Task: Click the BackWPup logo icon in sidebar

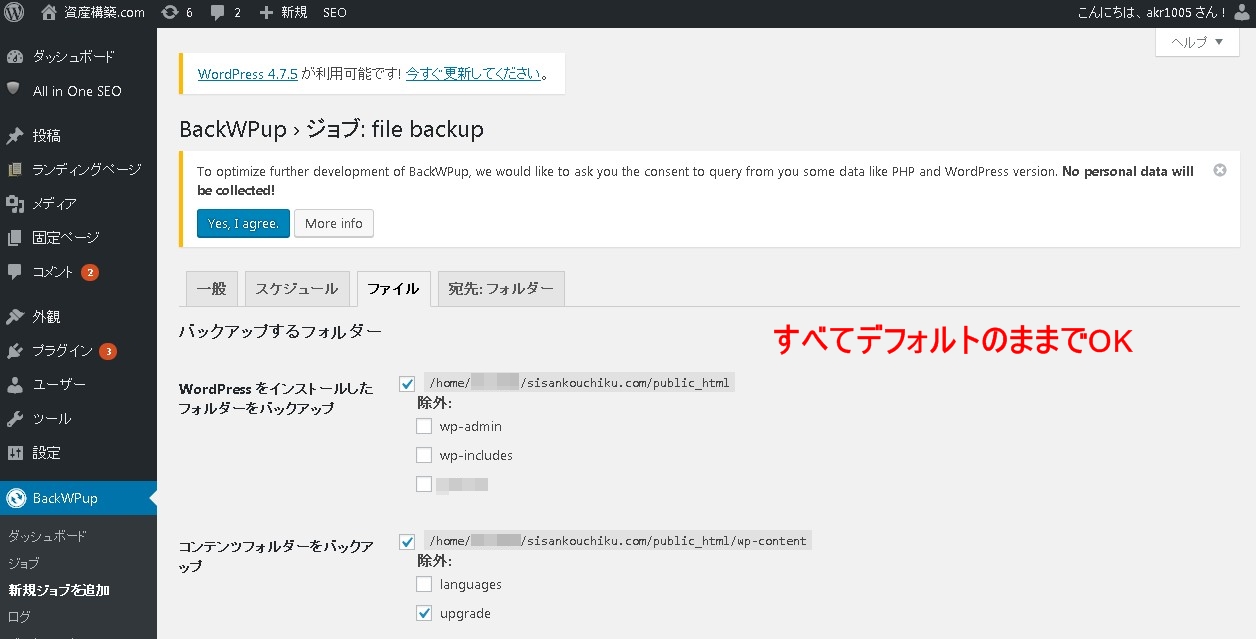Action: click(x=14, y=498)
